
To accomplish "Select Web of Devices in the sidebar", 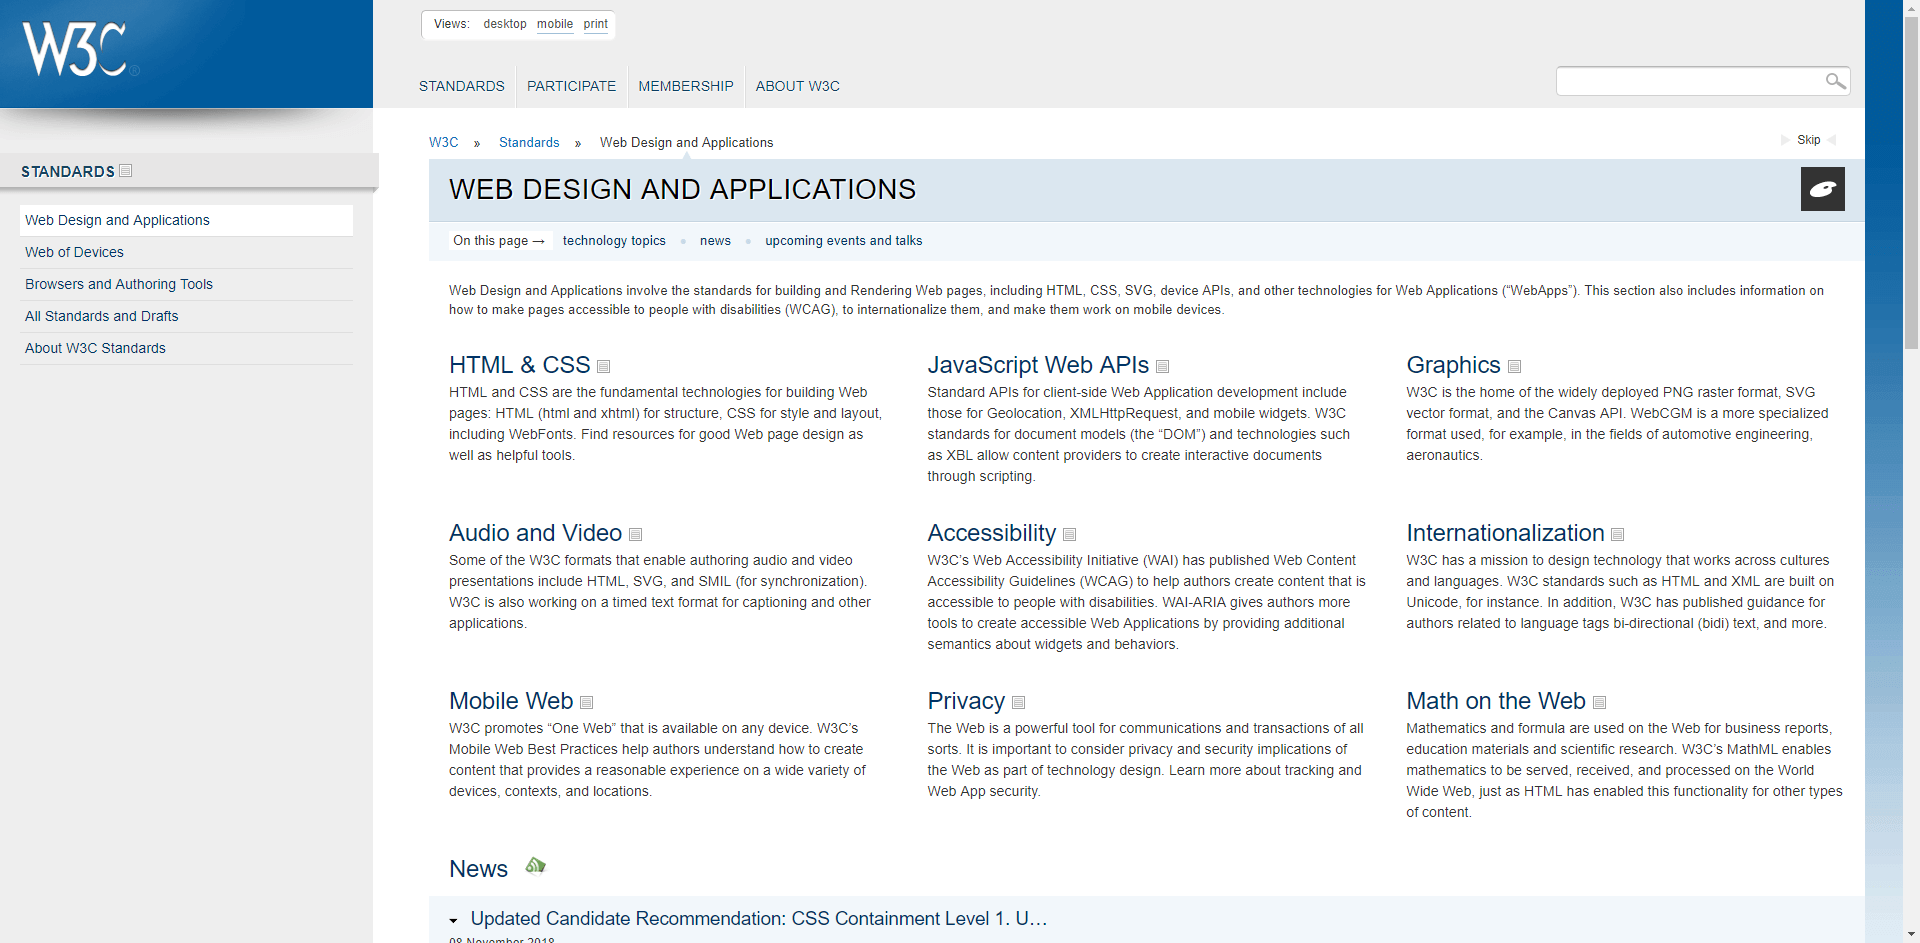I will coord(74,252).
